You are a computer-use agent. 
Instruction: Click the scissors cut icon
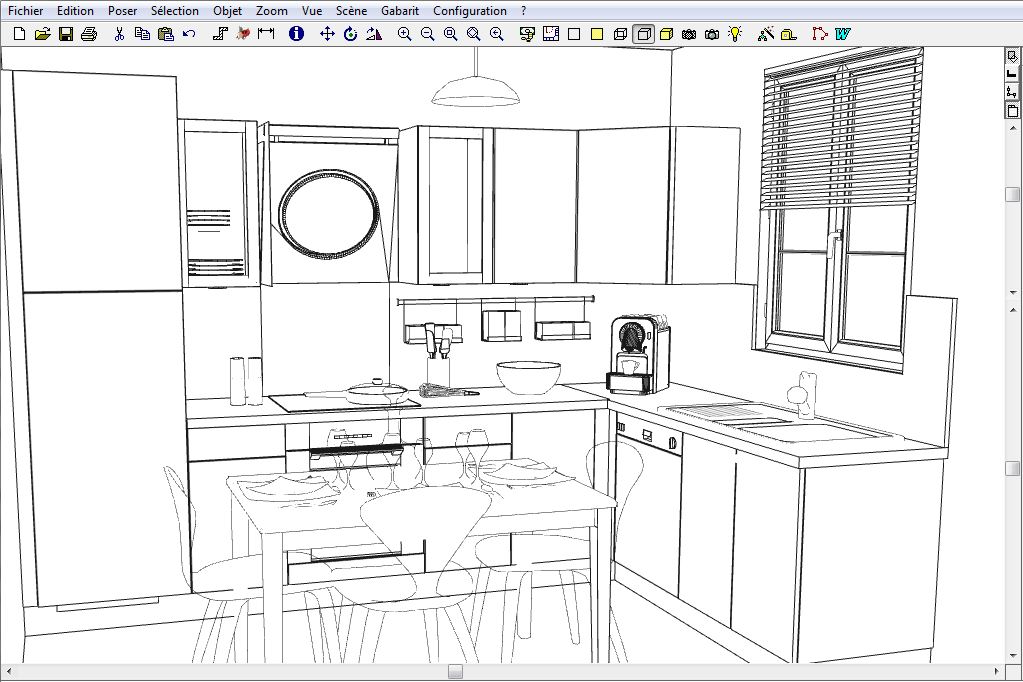coord(119,34)
